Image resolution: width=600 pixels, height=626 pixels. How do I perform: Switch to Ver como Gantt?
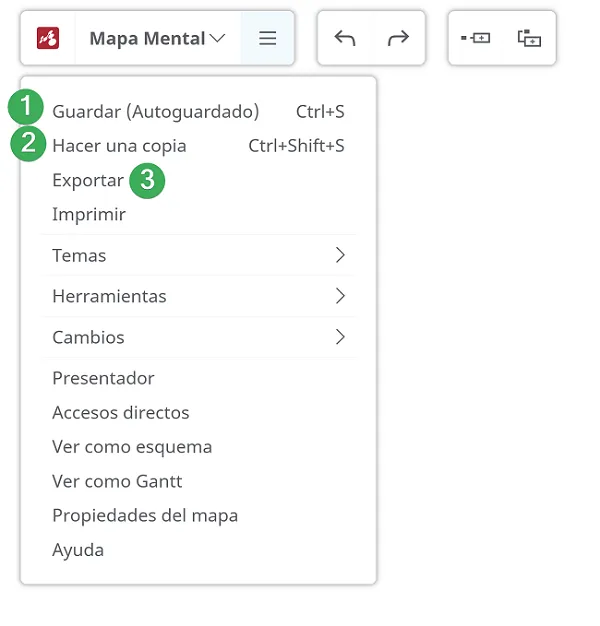[198, 481]
